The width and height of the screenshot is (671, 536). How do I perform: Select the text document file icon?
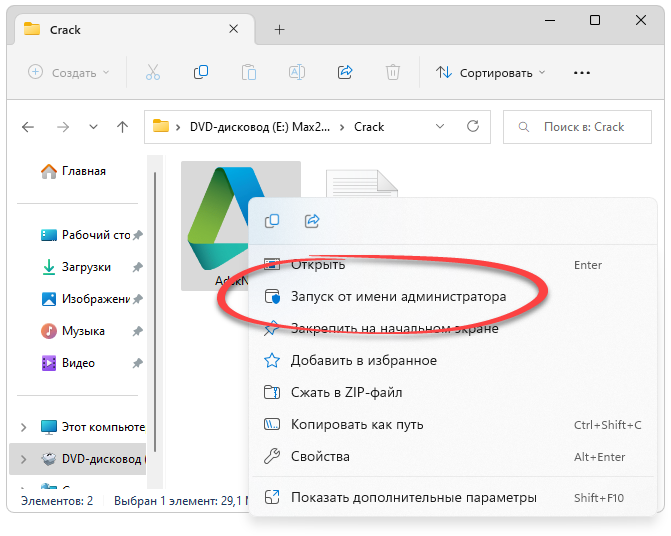[x=362, y=183]
